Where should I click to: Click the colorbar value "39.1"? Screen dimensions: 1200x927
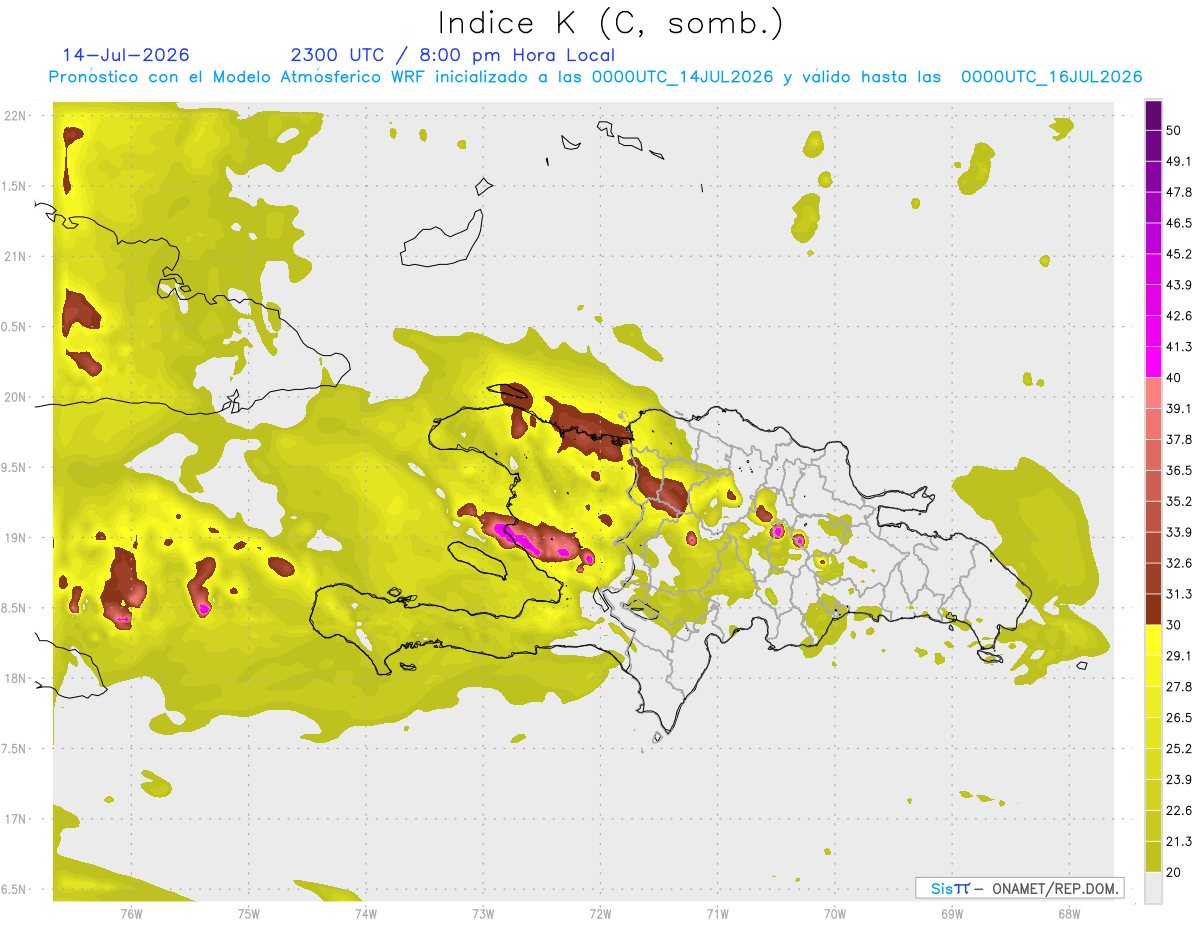(1179, 409)
